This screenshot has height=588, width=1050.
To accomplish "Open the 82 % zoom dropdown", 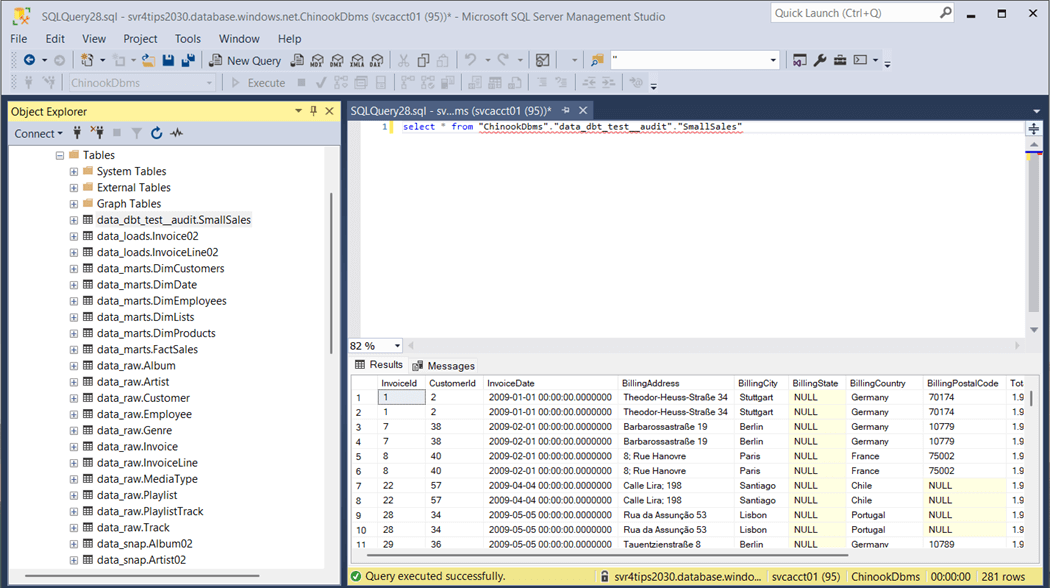I will point(397,346).
